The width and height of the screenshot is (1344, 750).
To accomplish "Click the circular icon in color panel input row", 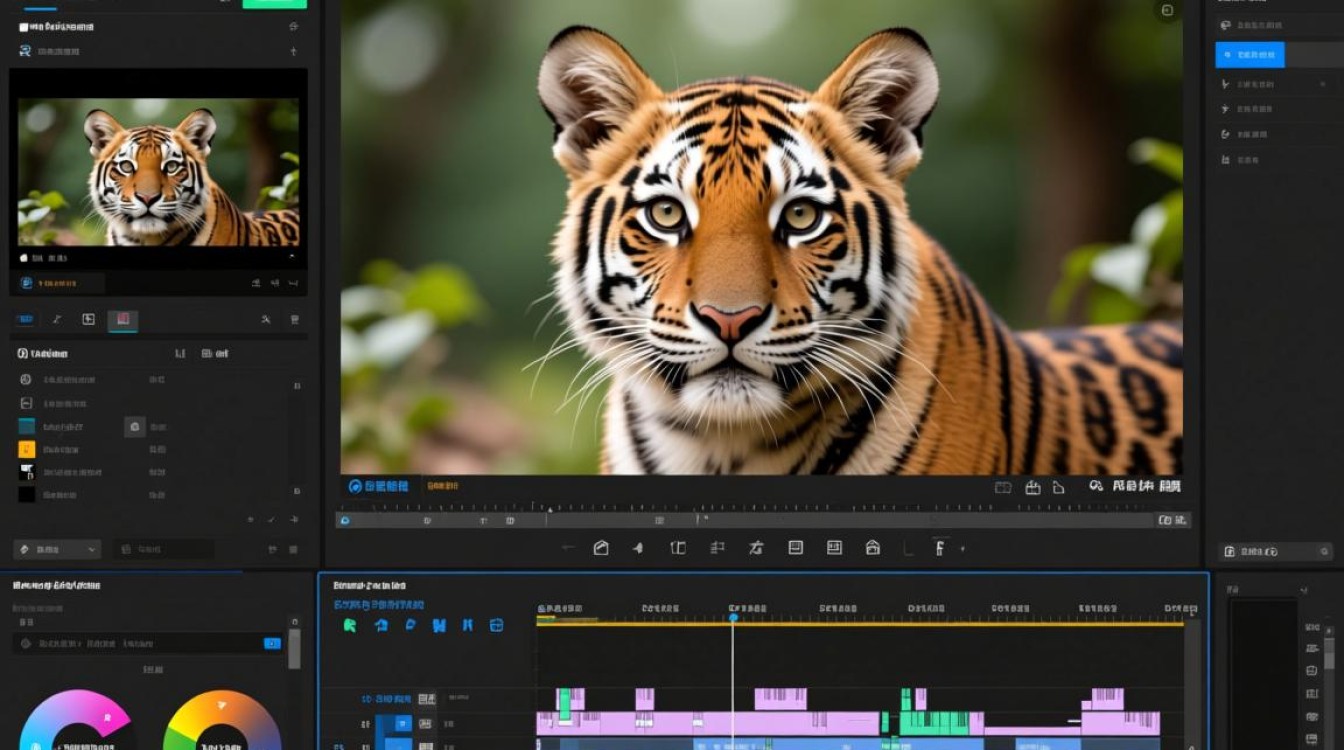I will tap(26, 643).
